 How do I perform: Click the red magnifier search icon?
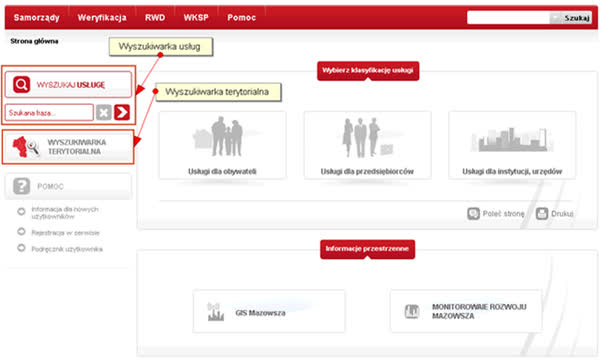tap(22, 84)
